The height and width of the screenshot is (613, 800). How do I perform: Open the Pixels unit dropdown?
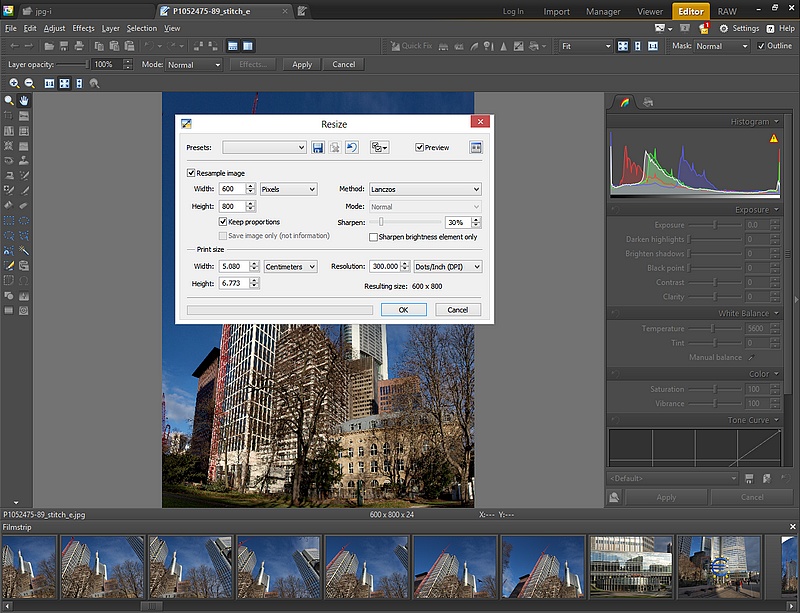[x=288, y=189]
